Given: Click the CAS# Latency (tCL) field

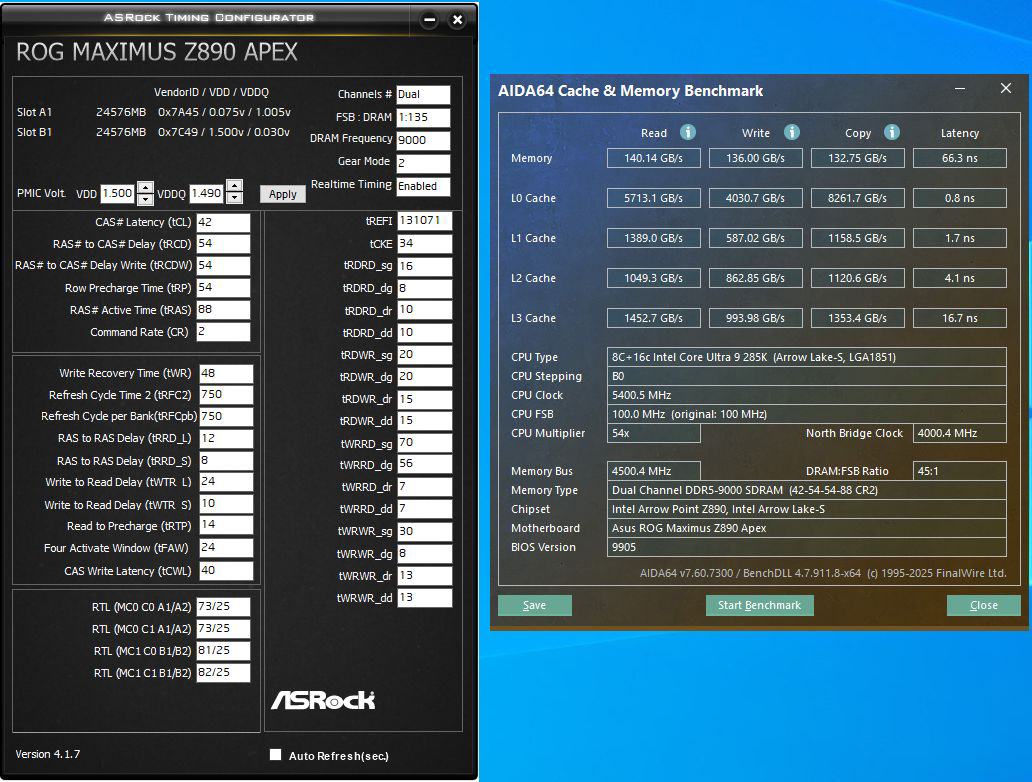Looking at the screenshot, I should pyautogui.click(x=223, y=222).
